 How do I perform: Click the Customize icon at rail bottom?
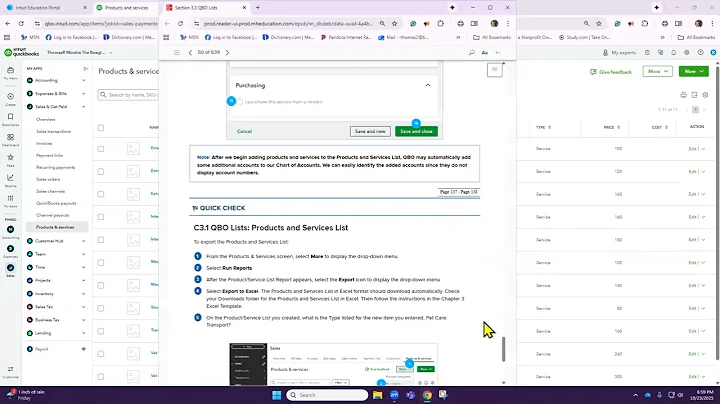pos(10,369)
